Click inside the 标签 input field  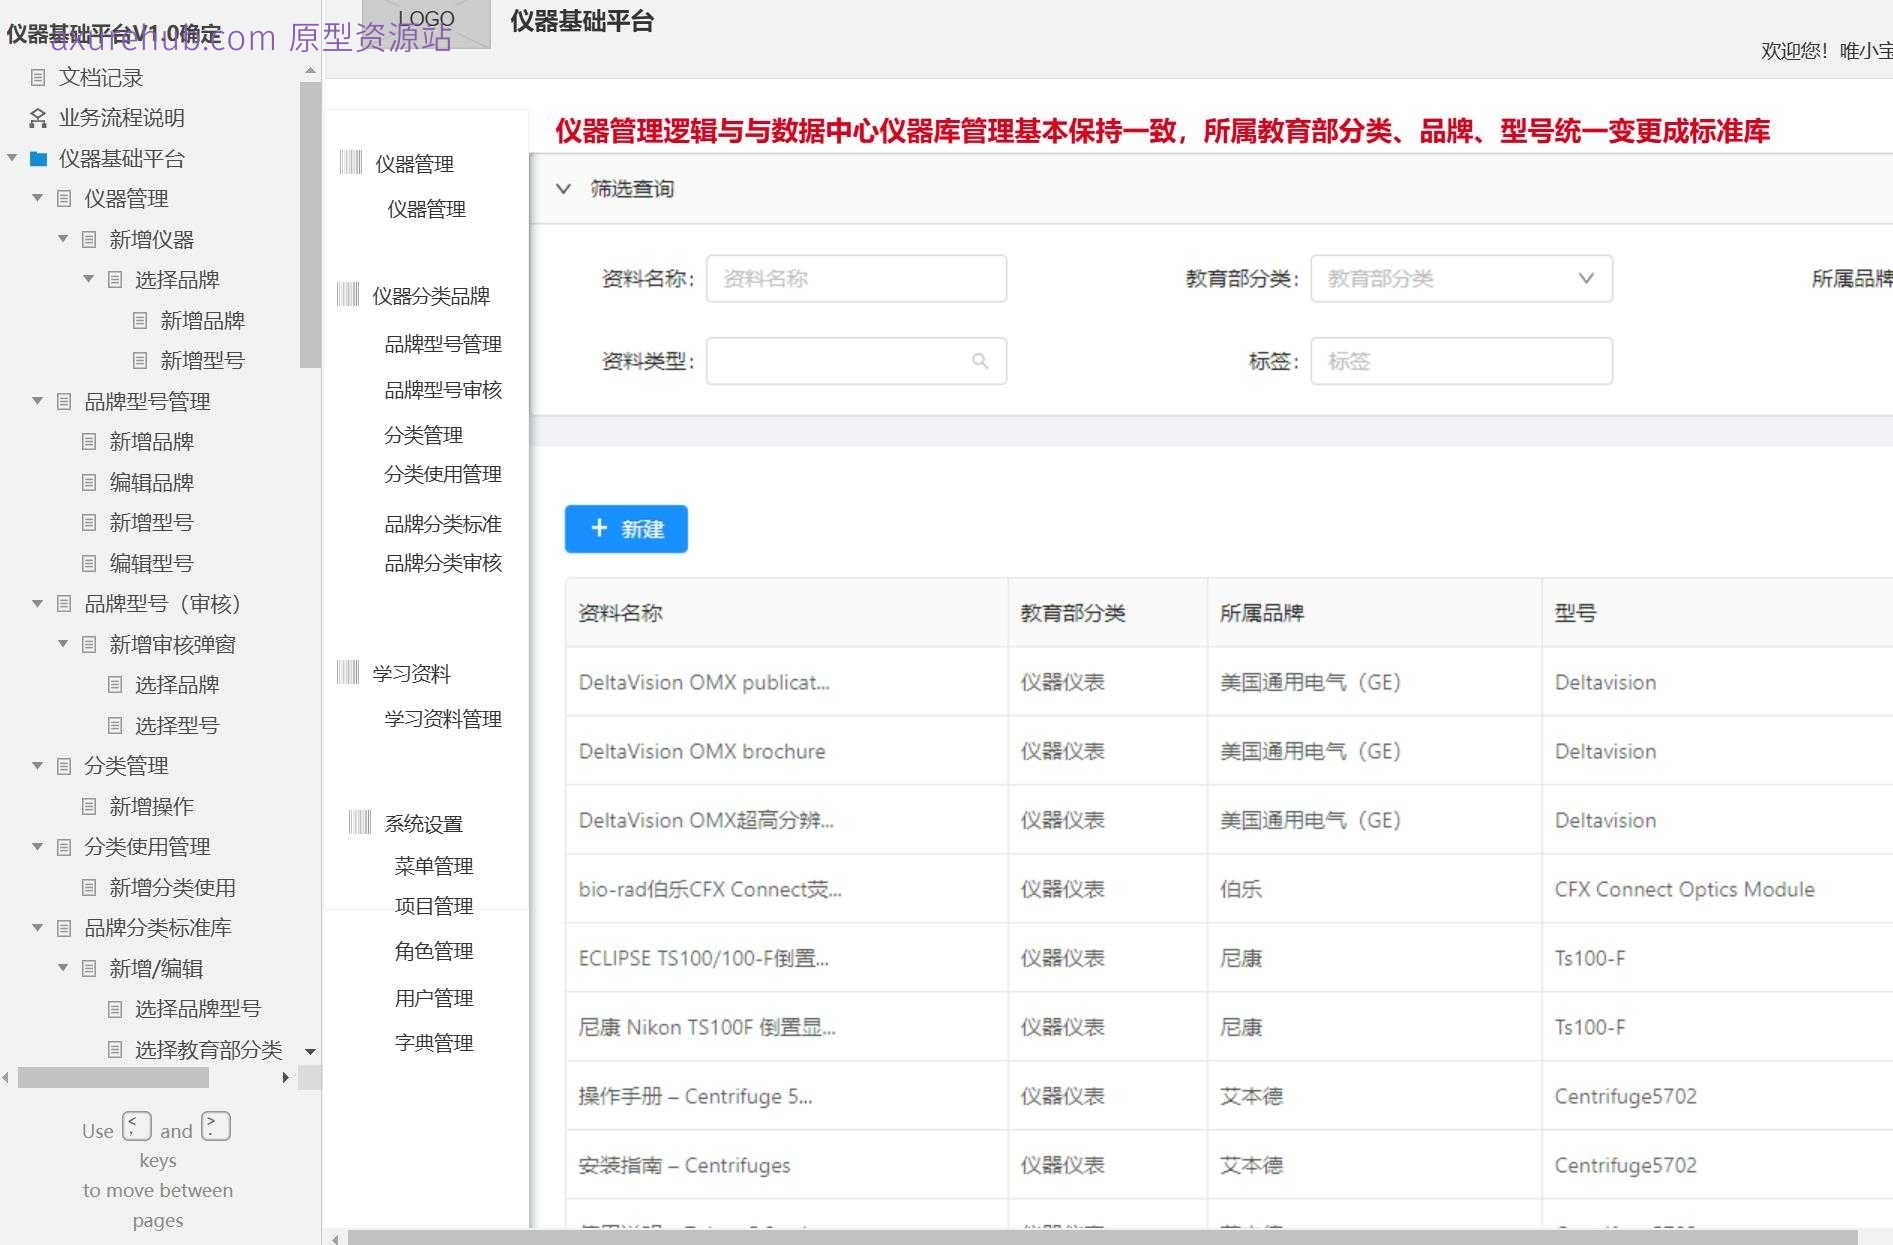(x=1460, y=361)
